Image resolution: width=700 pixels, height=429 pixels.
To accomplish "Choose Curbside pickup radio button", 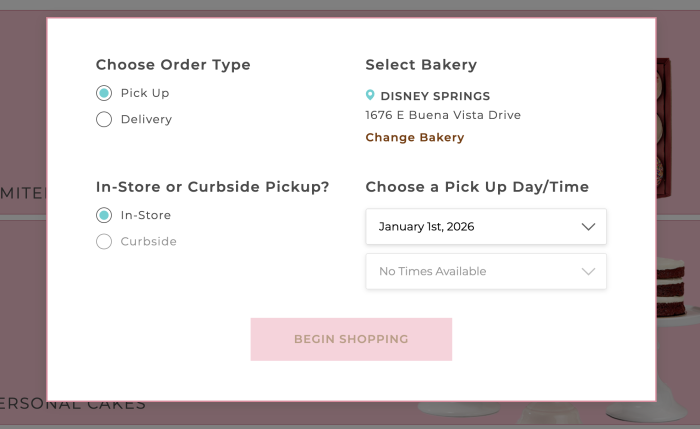I will (x=104, y=241).
